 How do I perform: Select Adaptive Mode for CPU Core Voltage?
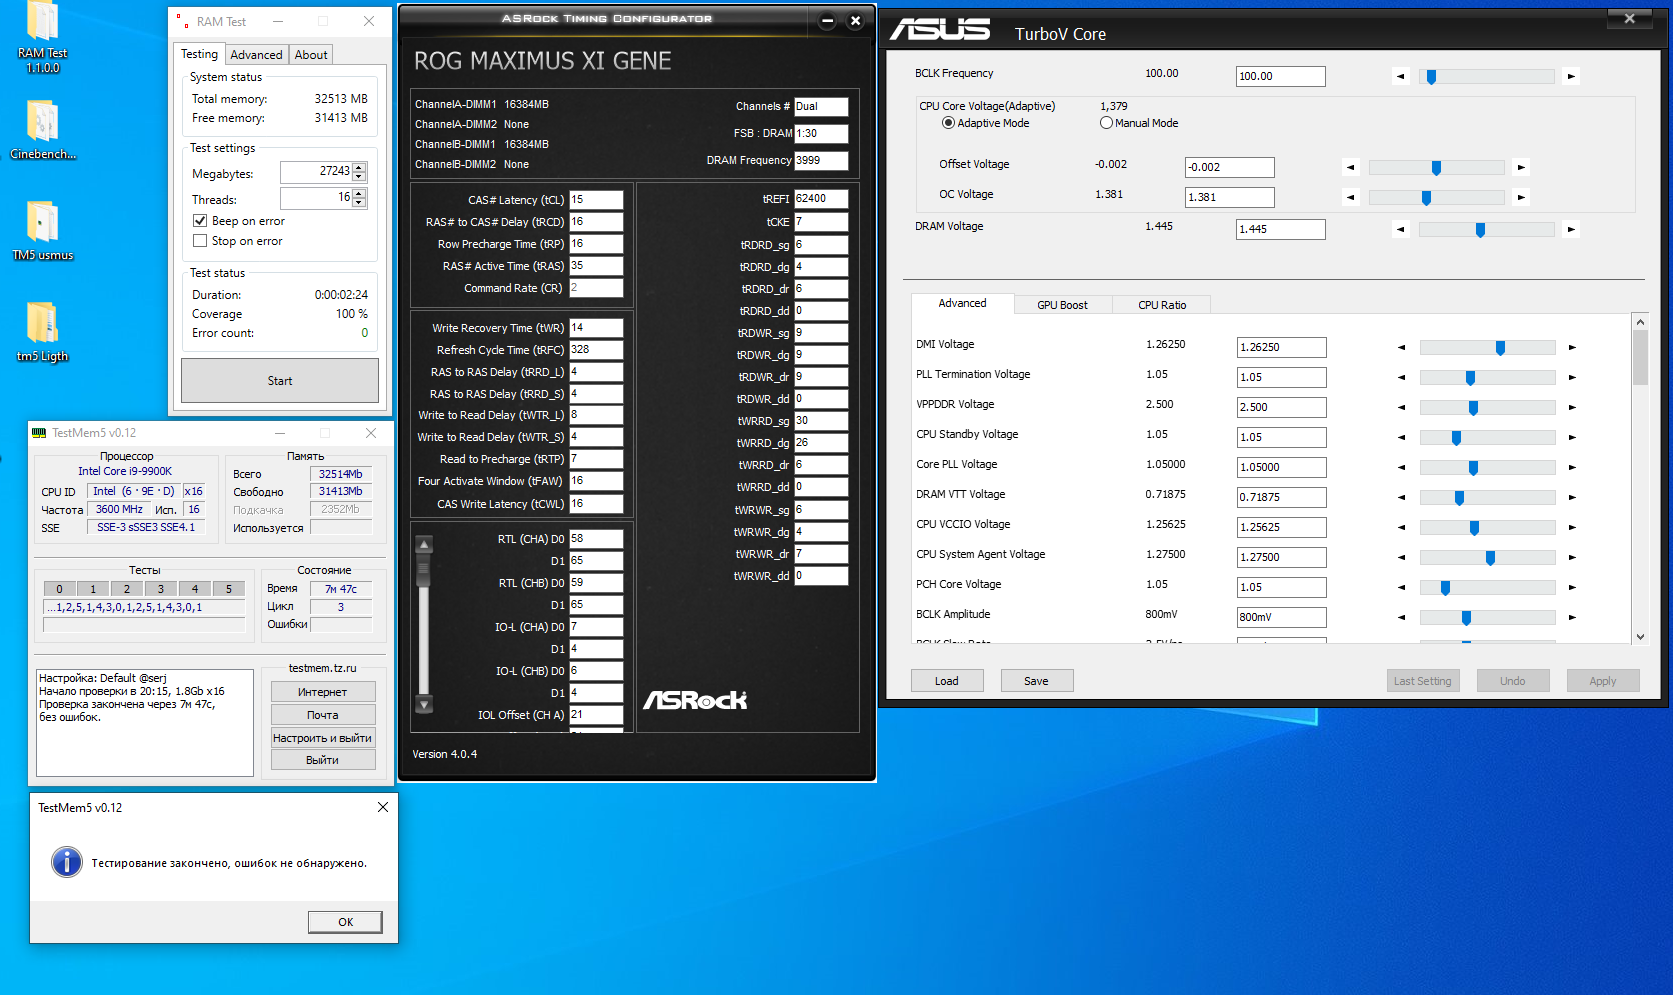[x=948, y=123]
